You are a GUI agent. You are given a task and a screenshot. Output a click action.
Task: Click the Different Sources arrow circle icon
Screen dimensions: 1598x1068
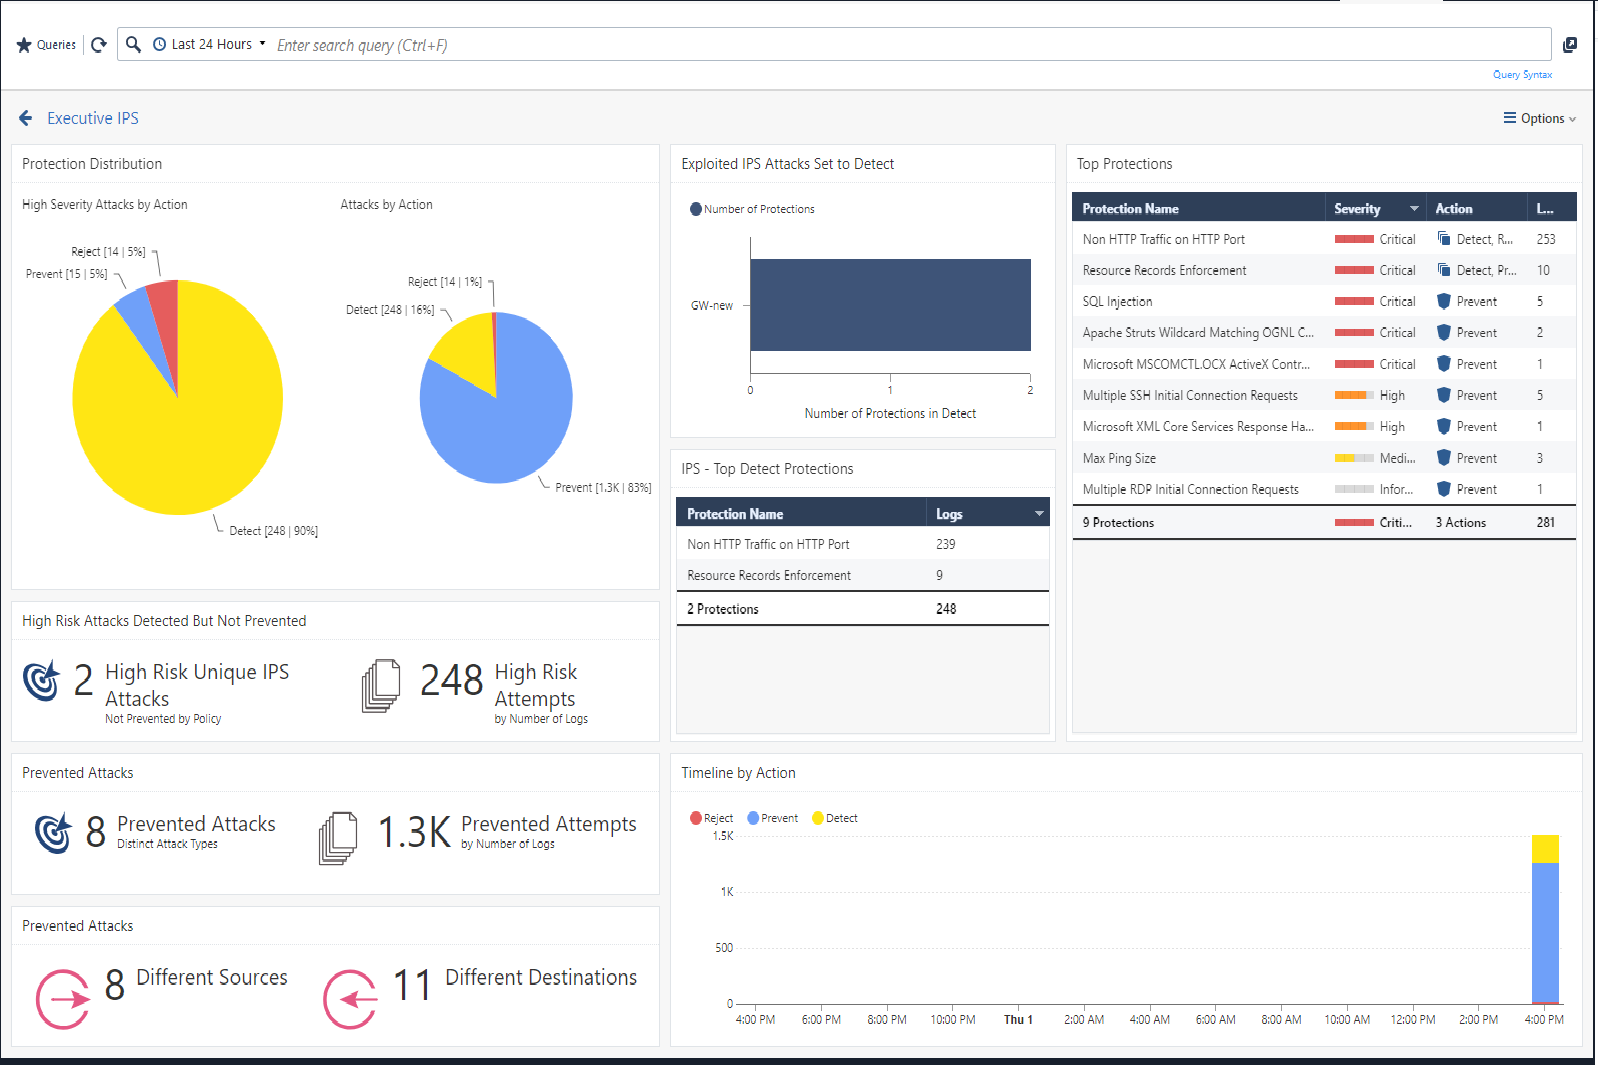pos(63,998)
